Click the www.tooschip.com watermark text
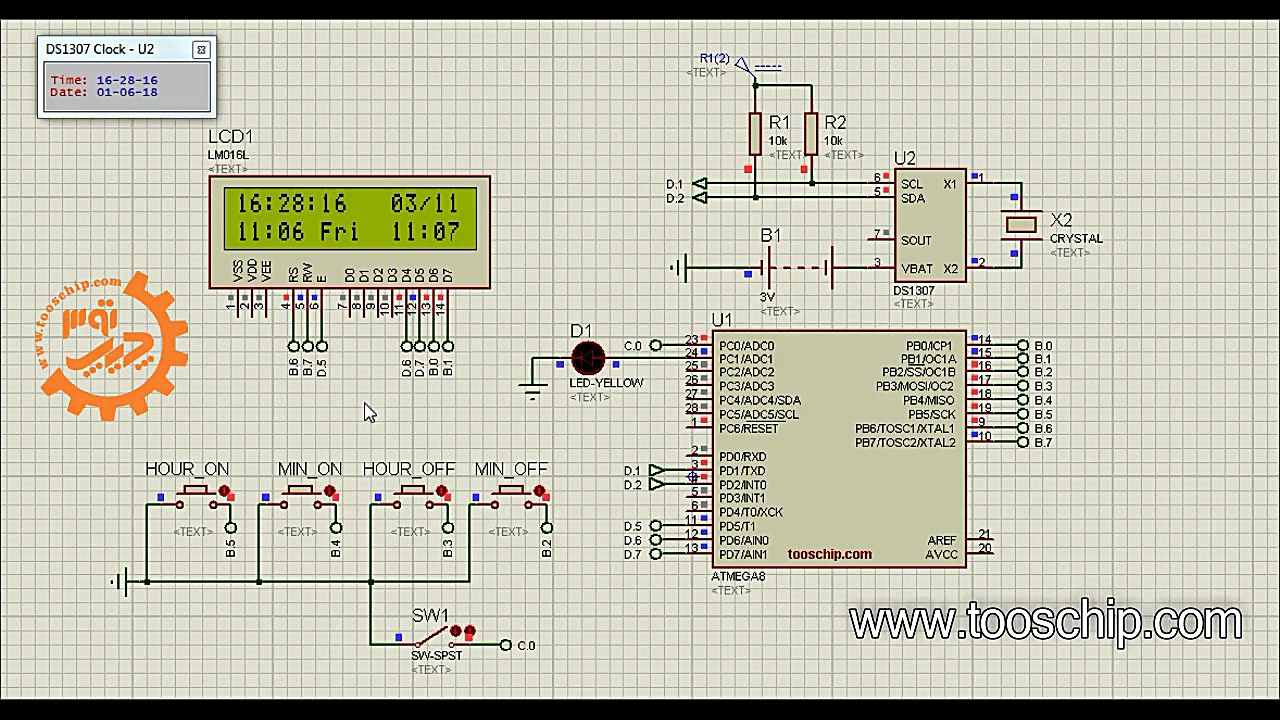The height and width of the screenshot is (720, 1280). click(1045, 622)
